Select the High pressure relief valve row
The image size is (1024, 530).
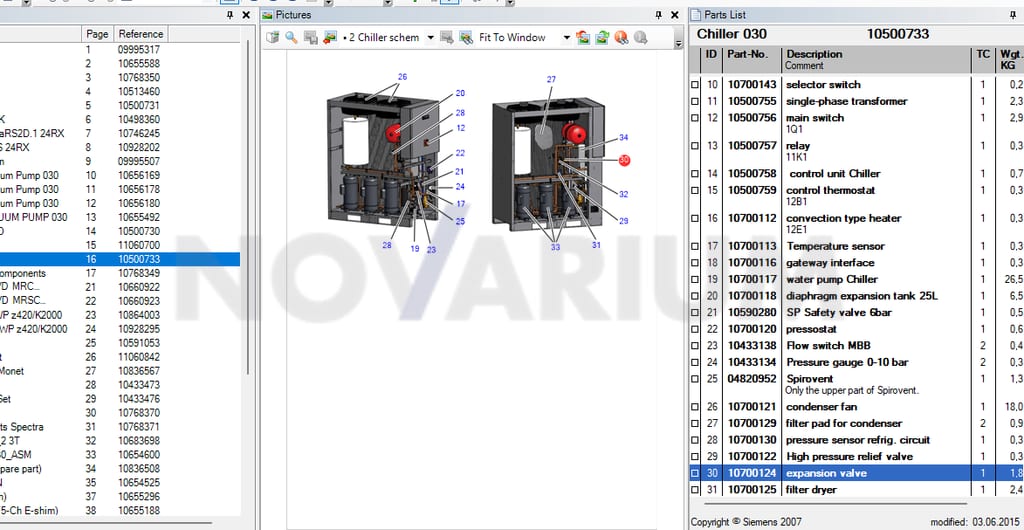[x=857, y=456]
